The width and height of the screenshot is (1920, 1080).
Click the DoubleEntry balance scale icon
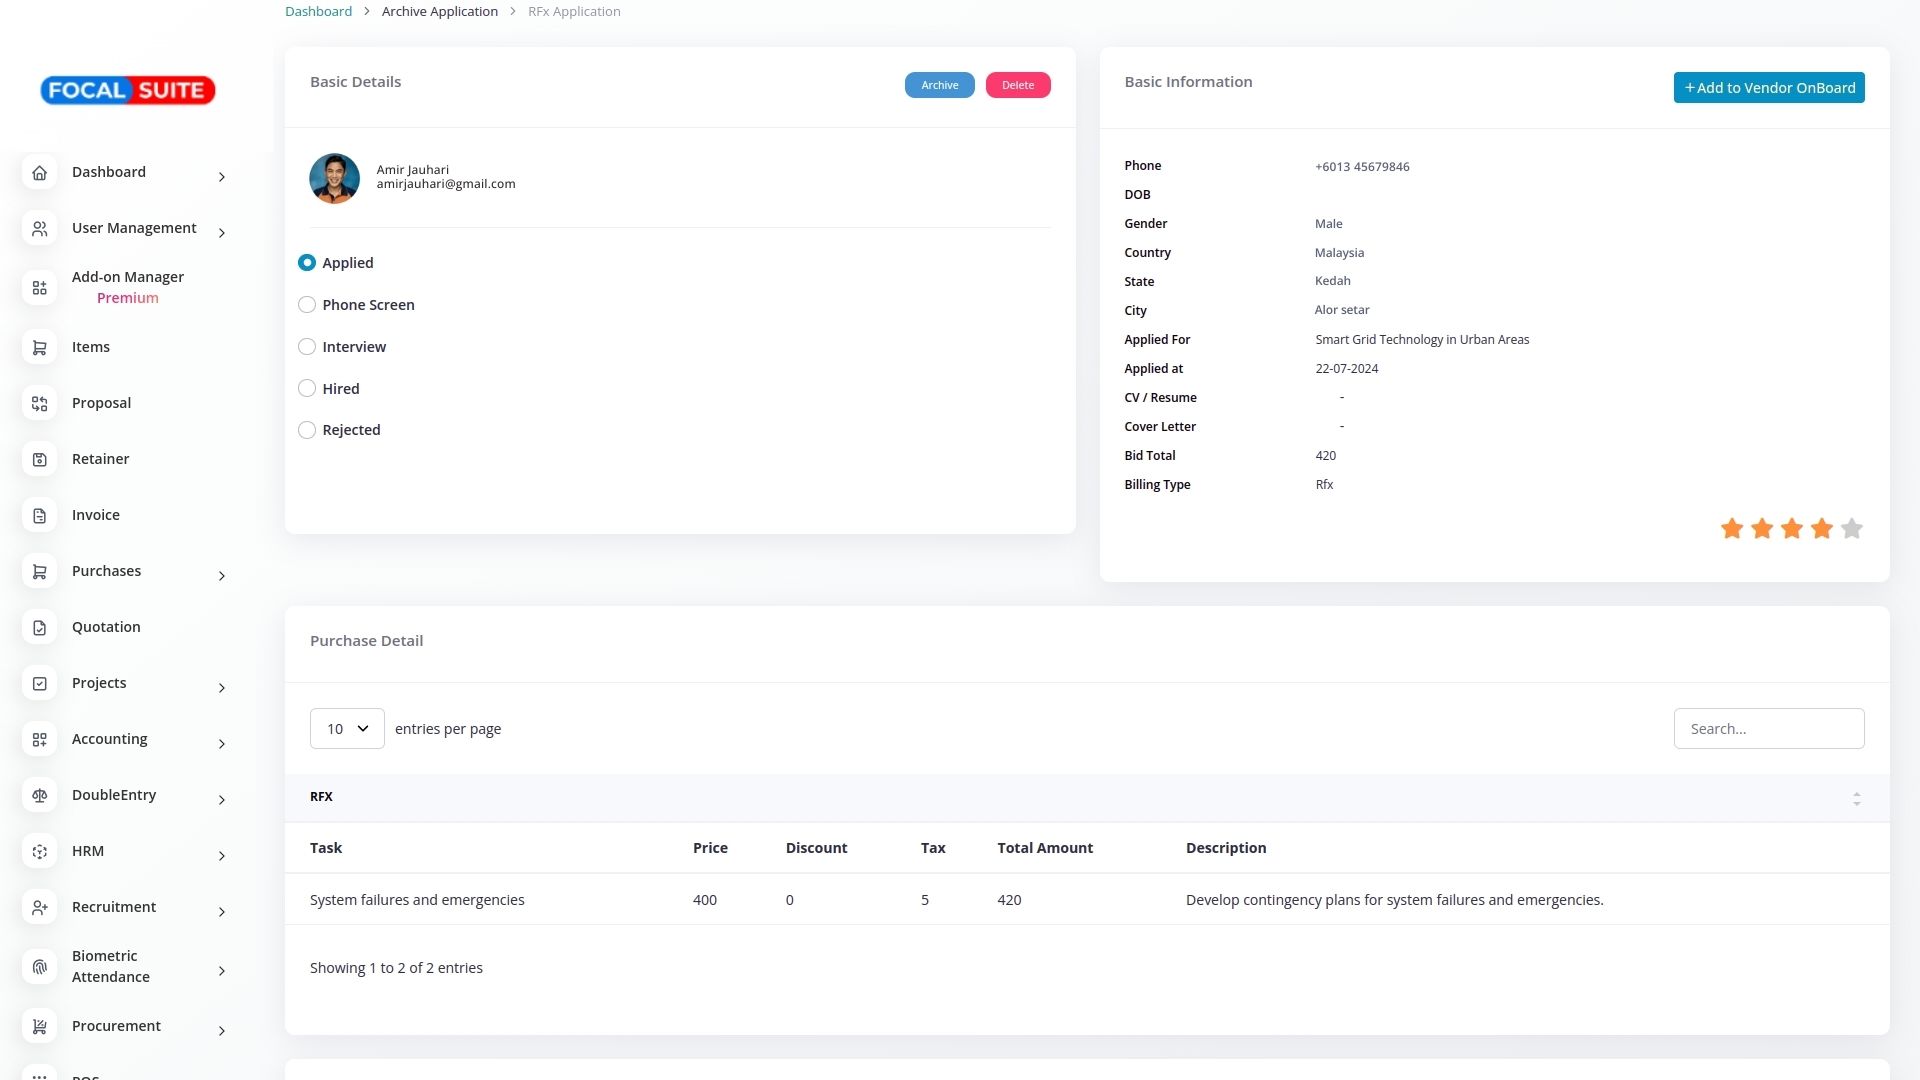coord(39,796)
